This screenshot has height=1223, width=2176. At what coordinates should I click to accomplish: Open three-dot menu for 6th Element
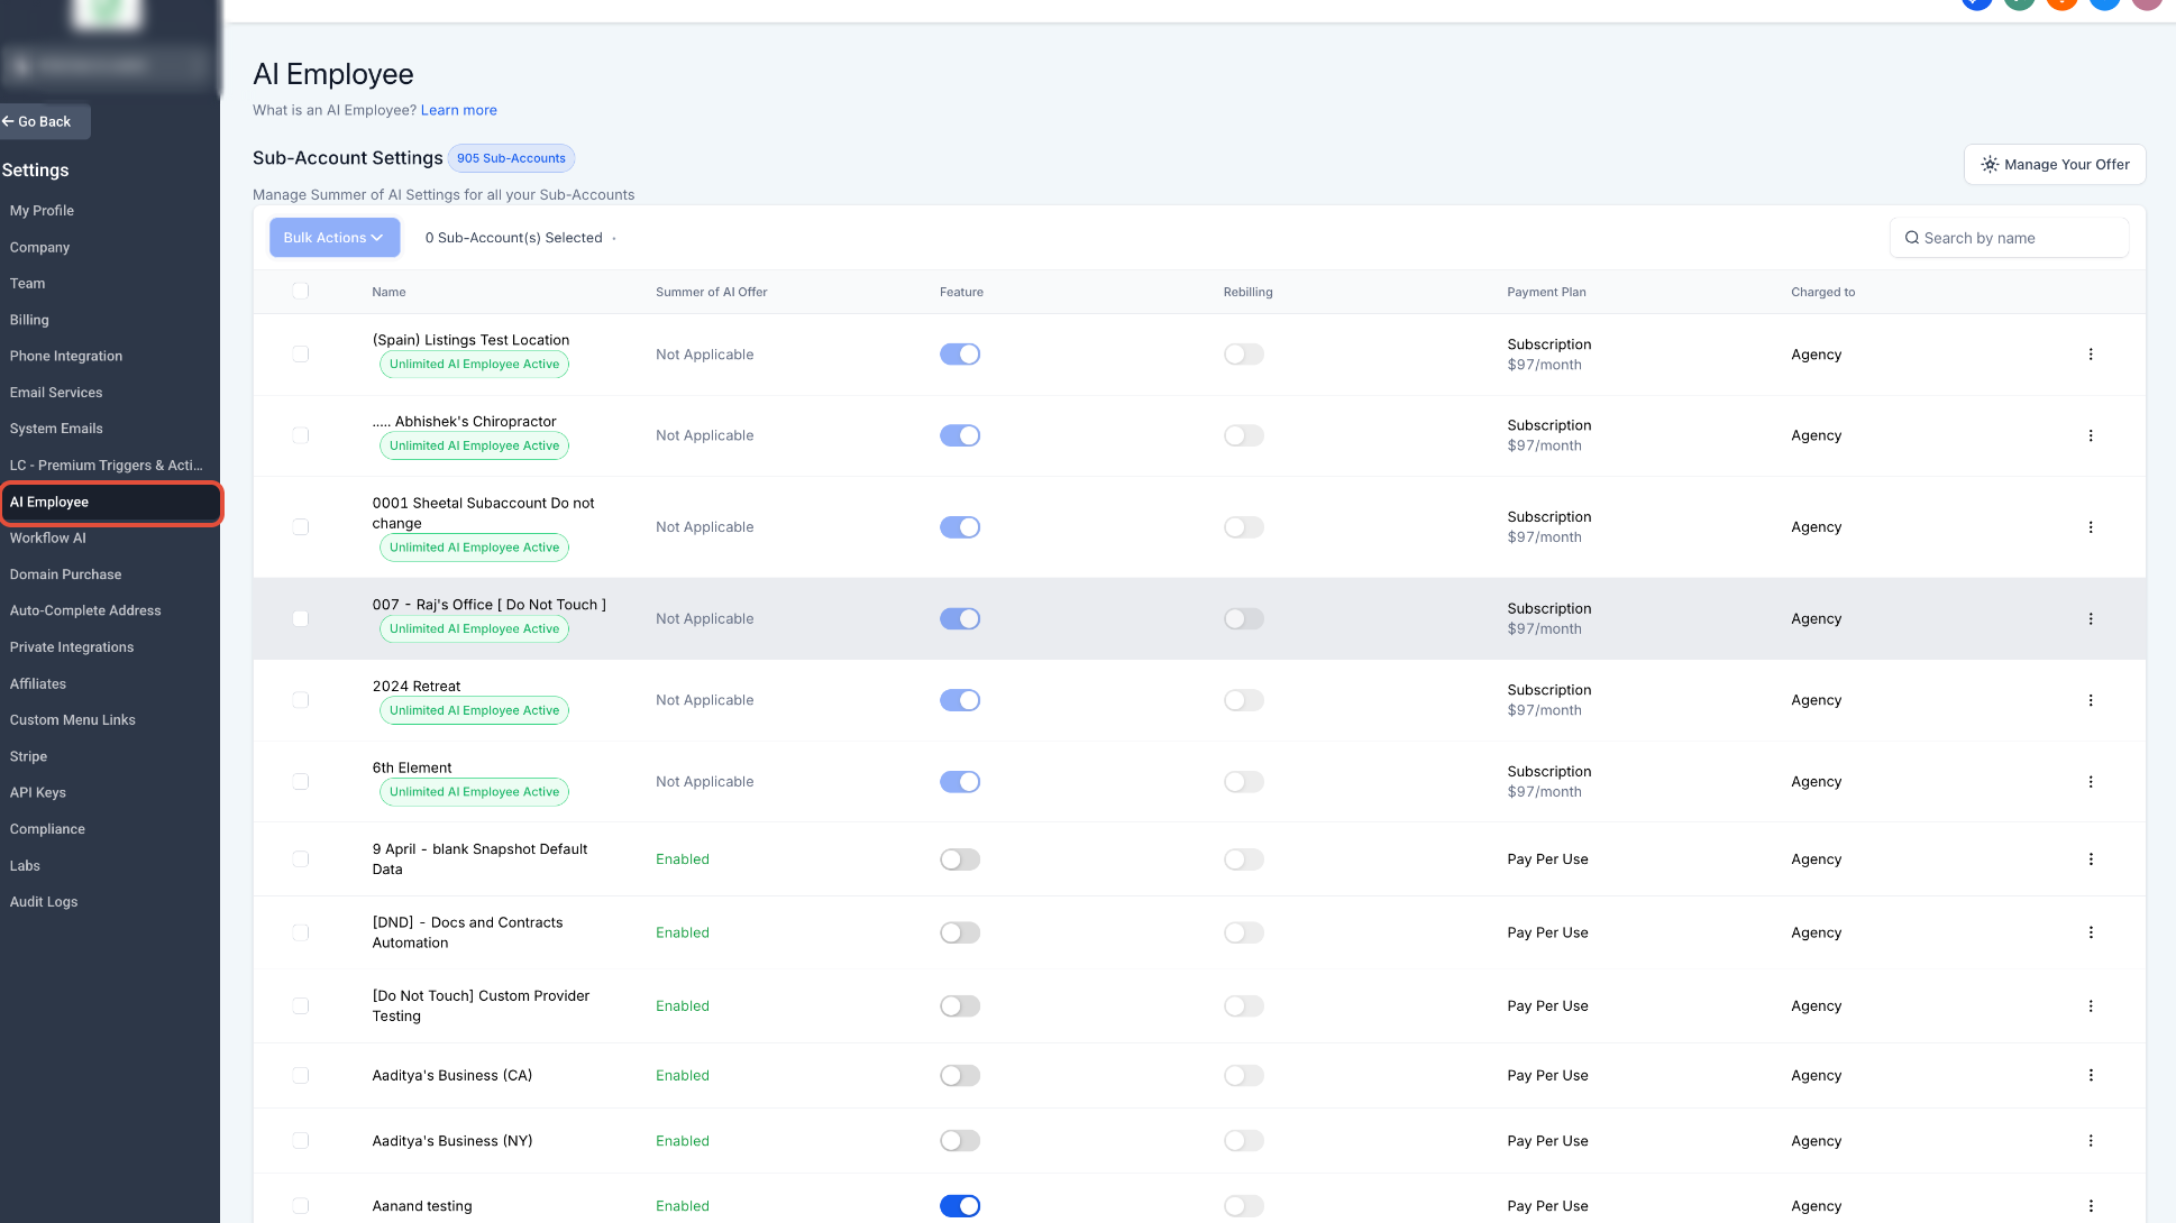pyautogui.click(x=2090, y=782)
